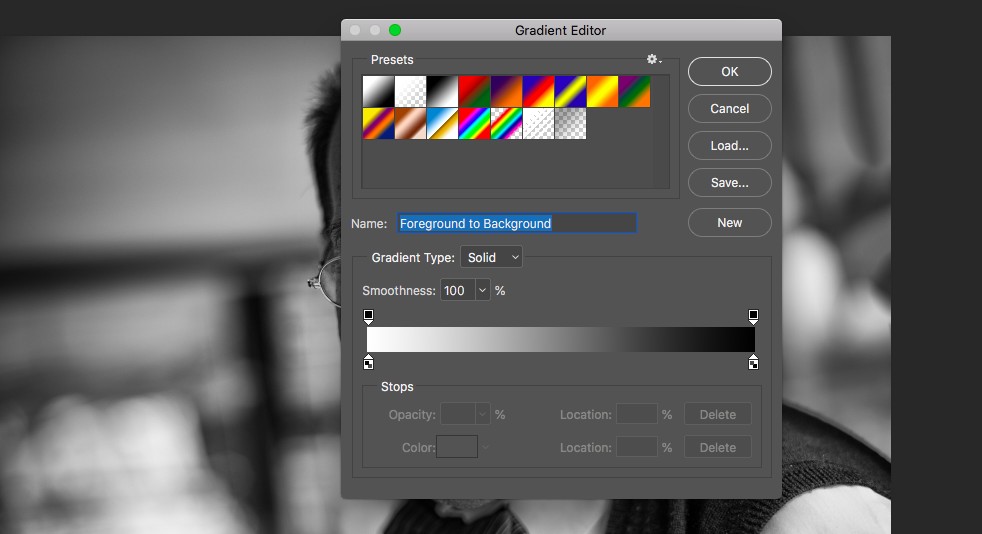Click the Color swatch in Stops

(457, 447)
